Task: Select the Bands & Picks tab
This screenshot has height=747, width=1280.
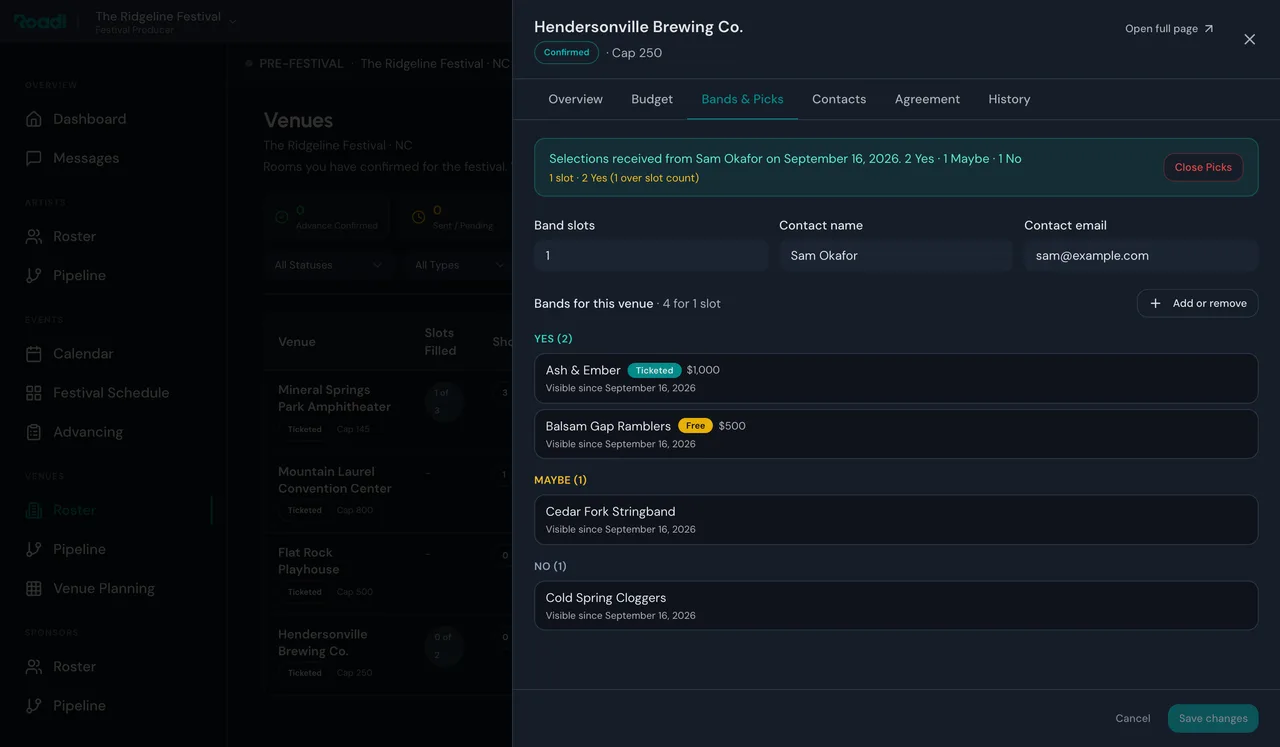Action: point(742,99)
